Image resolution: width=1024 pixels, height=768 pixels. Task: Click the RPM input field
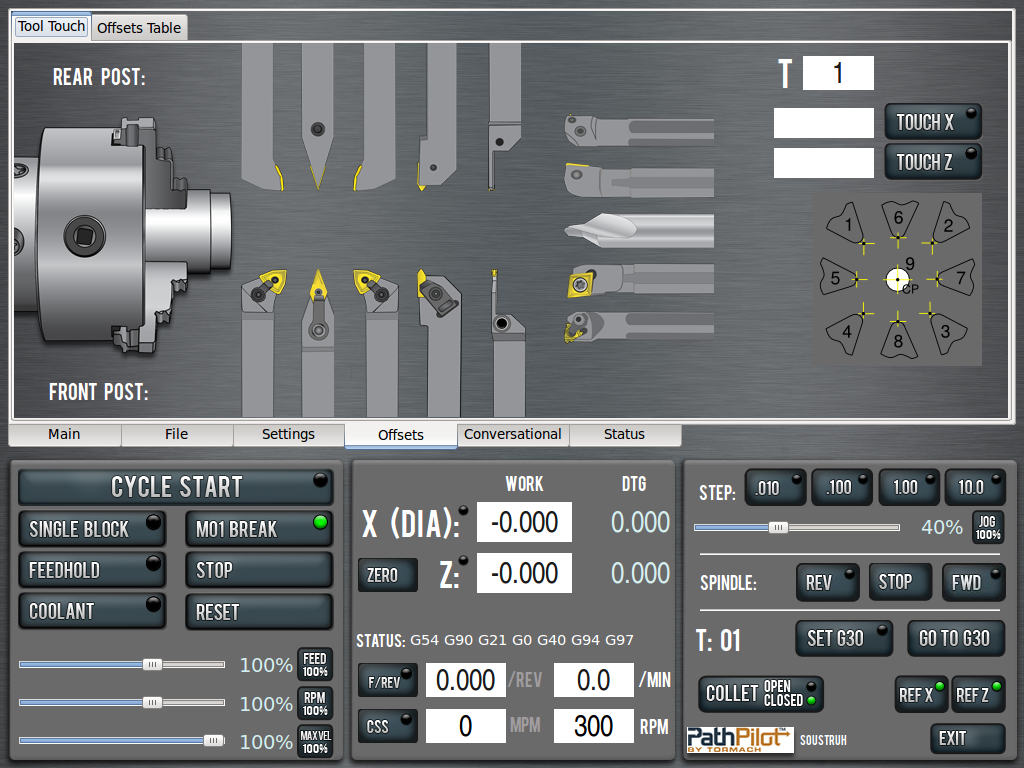[593, 726]
